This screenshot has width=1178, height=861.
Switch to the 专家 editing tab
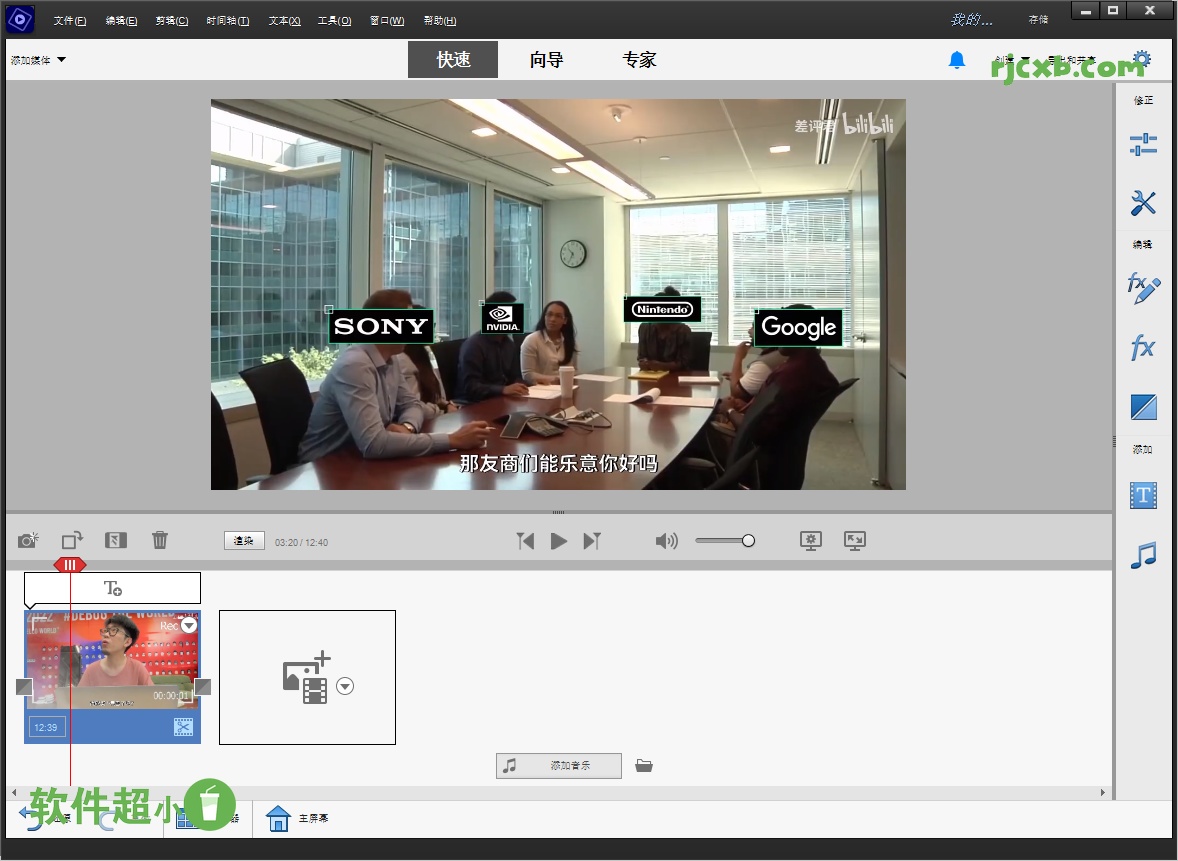pyautogui.click(x=638, y=59)
